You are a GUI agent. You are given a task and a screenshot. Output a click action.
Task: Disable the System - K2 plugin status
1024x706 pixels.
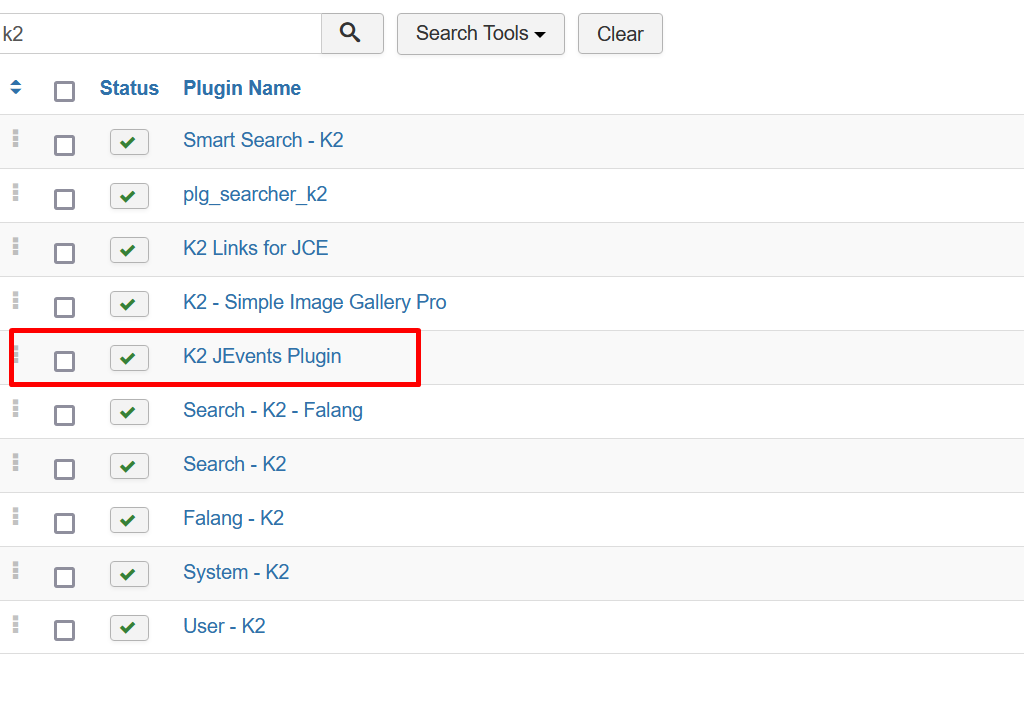point(129,574)
